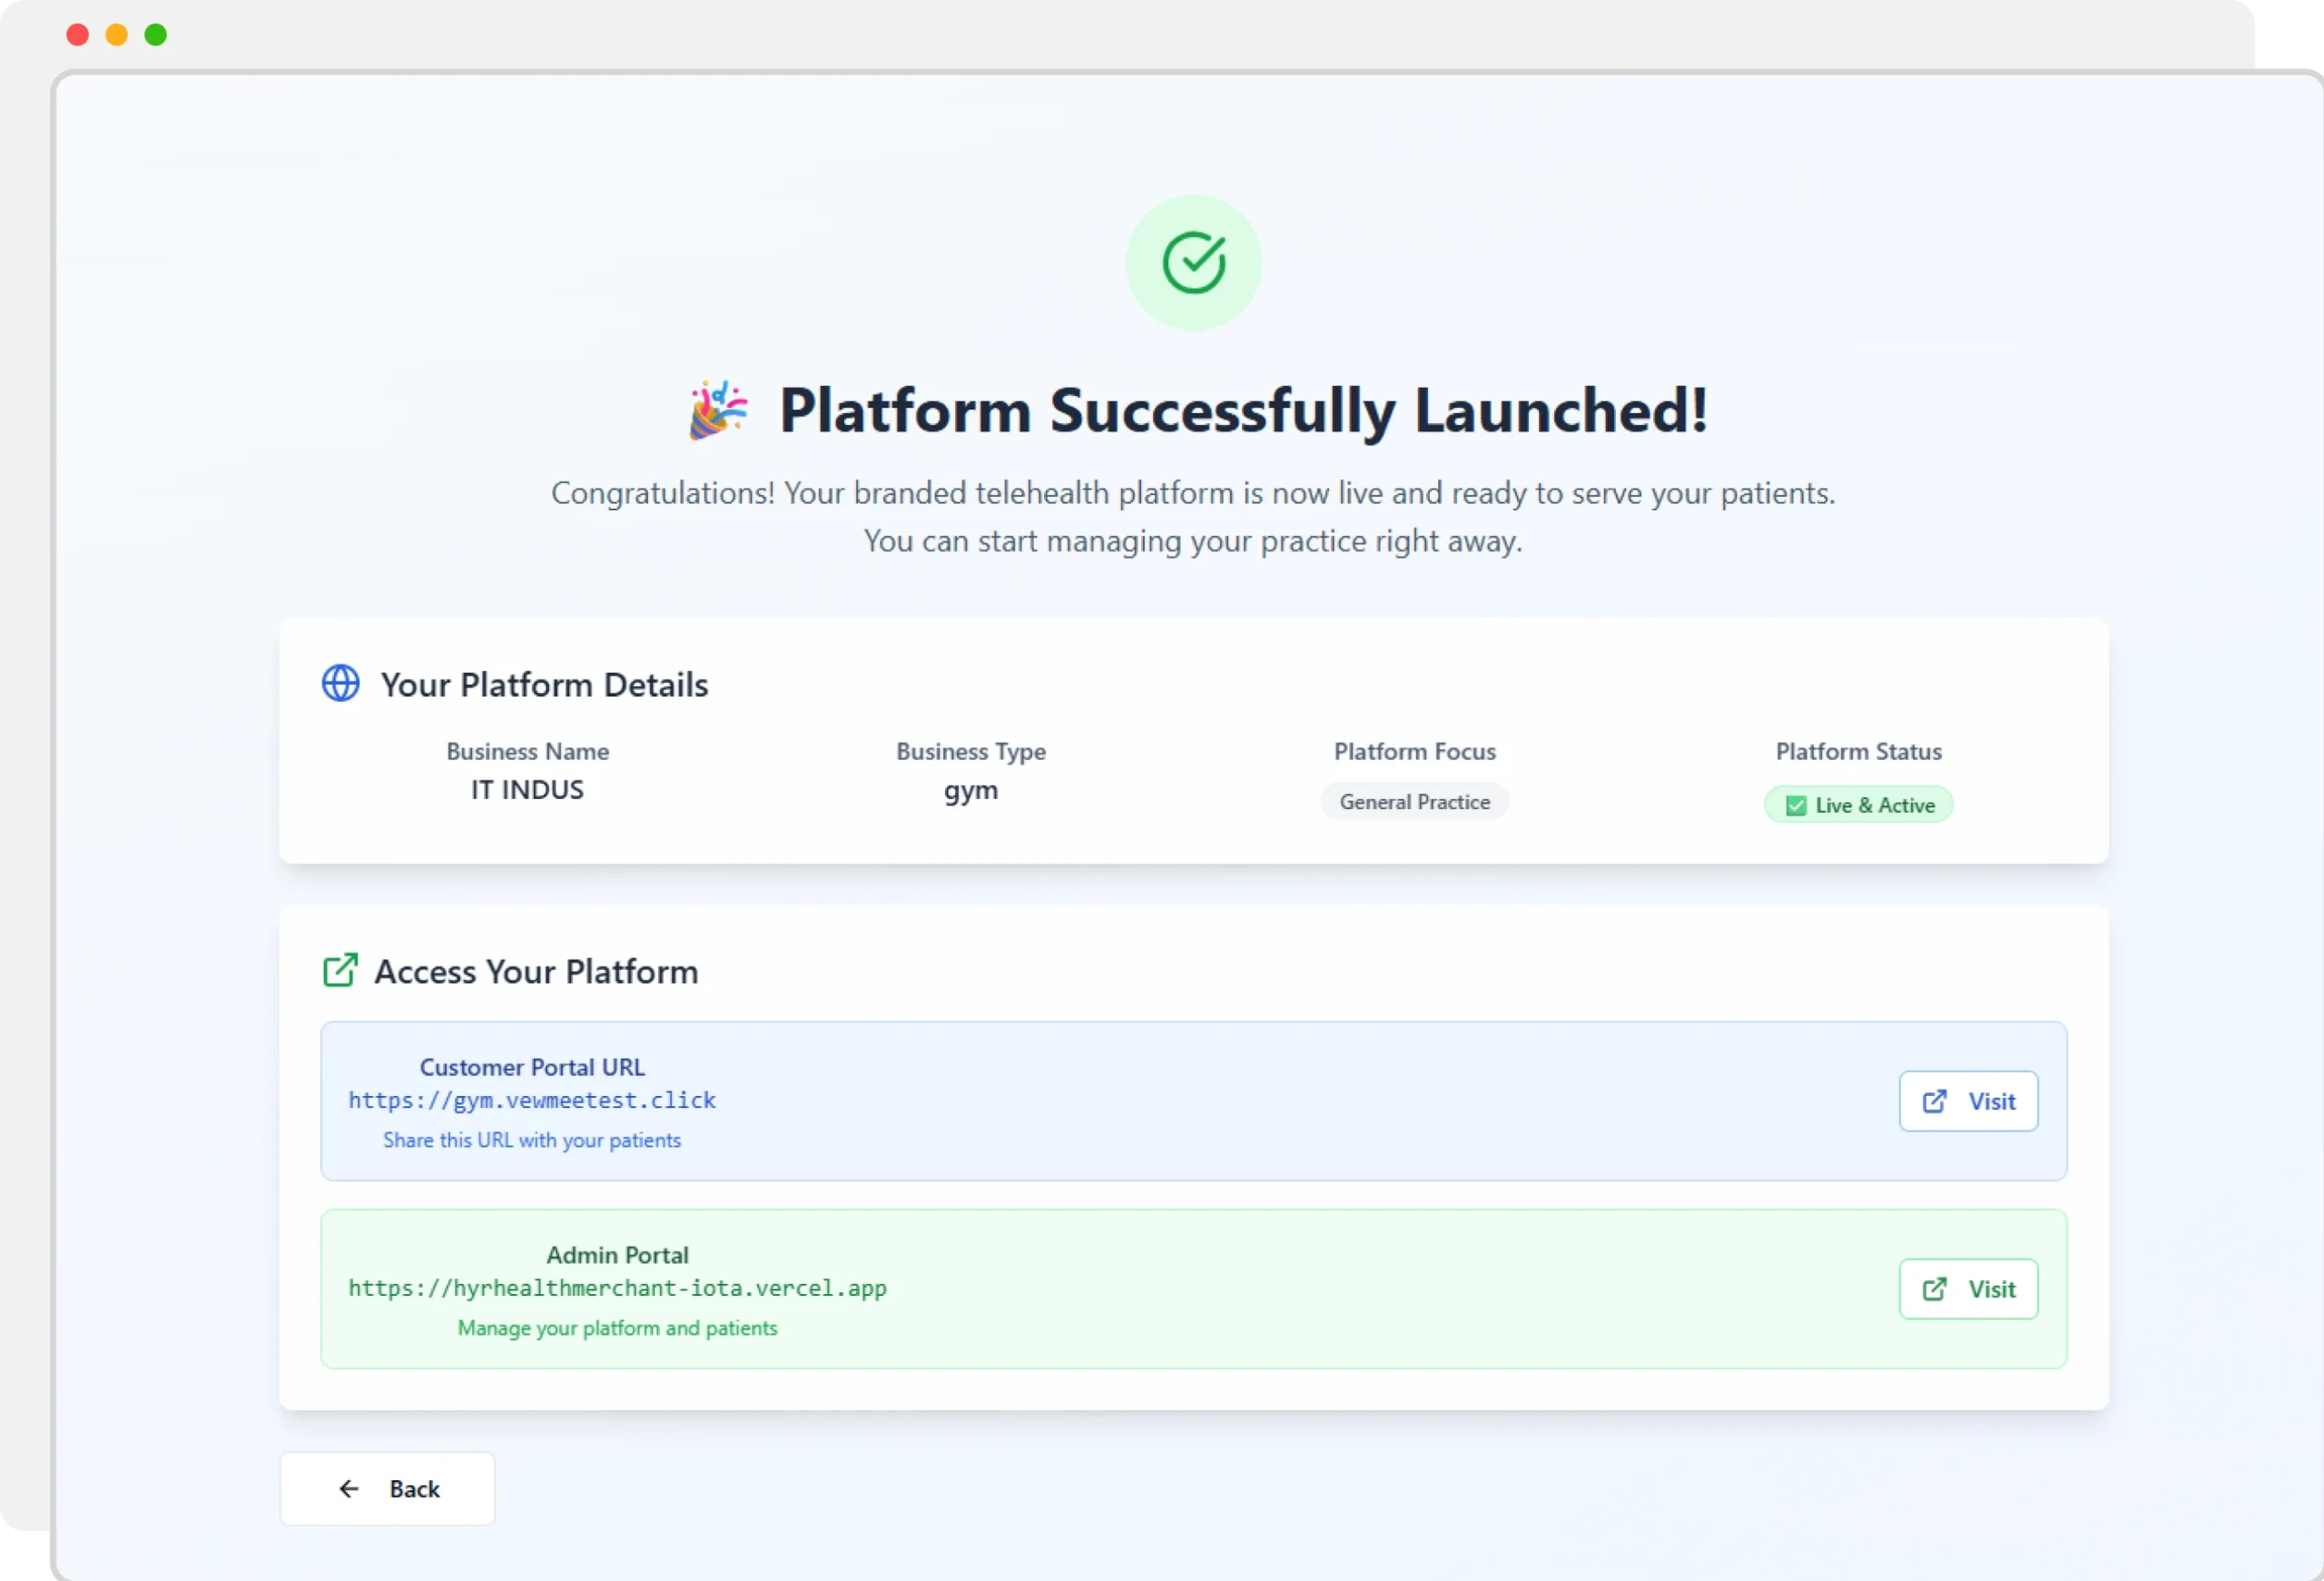Select the General Practice focus chip

click(1414, 801)
